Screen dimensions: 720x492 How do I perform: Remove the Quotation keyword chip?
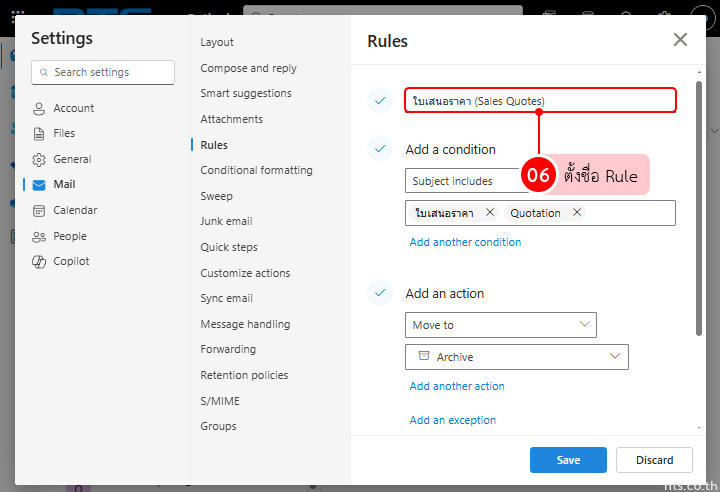[577, 212]
